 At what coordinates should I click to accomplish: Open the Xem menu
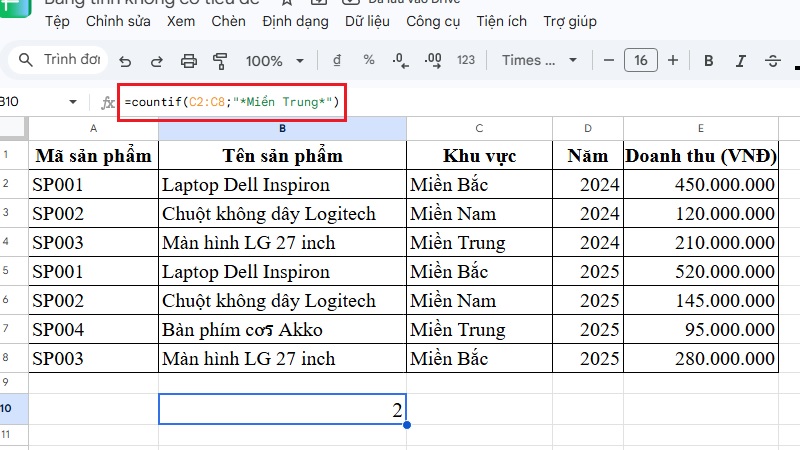181,21
